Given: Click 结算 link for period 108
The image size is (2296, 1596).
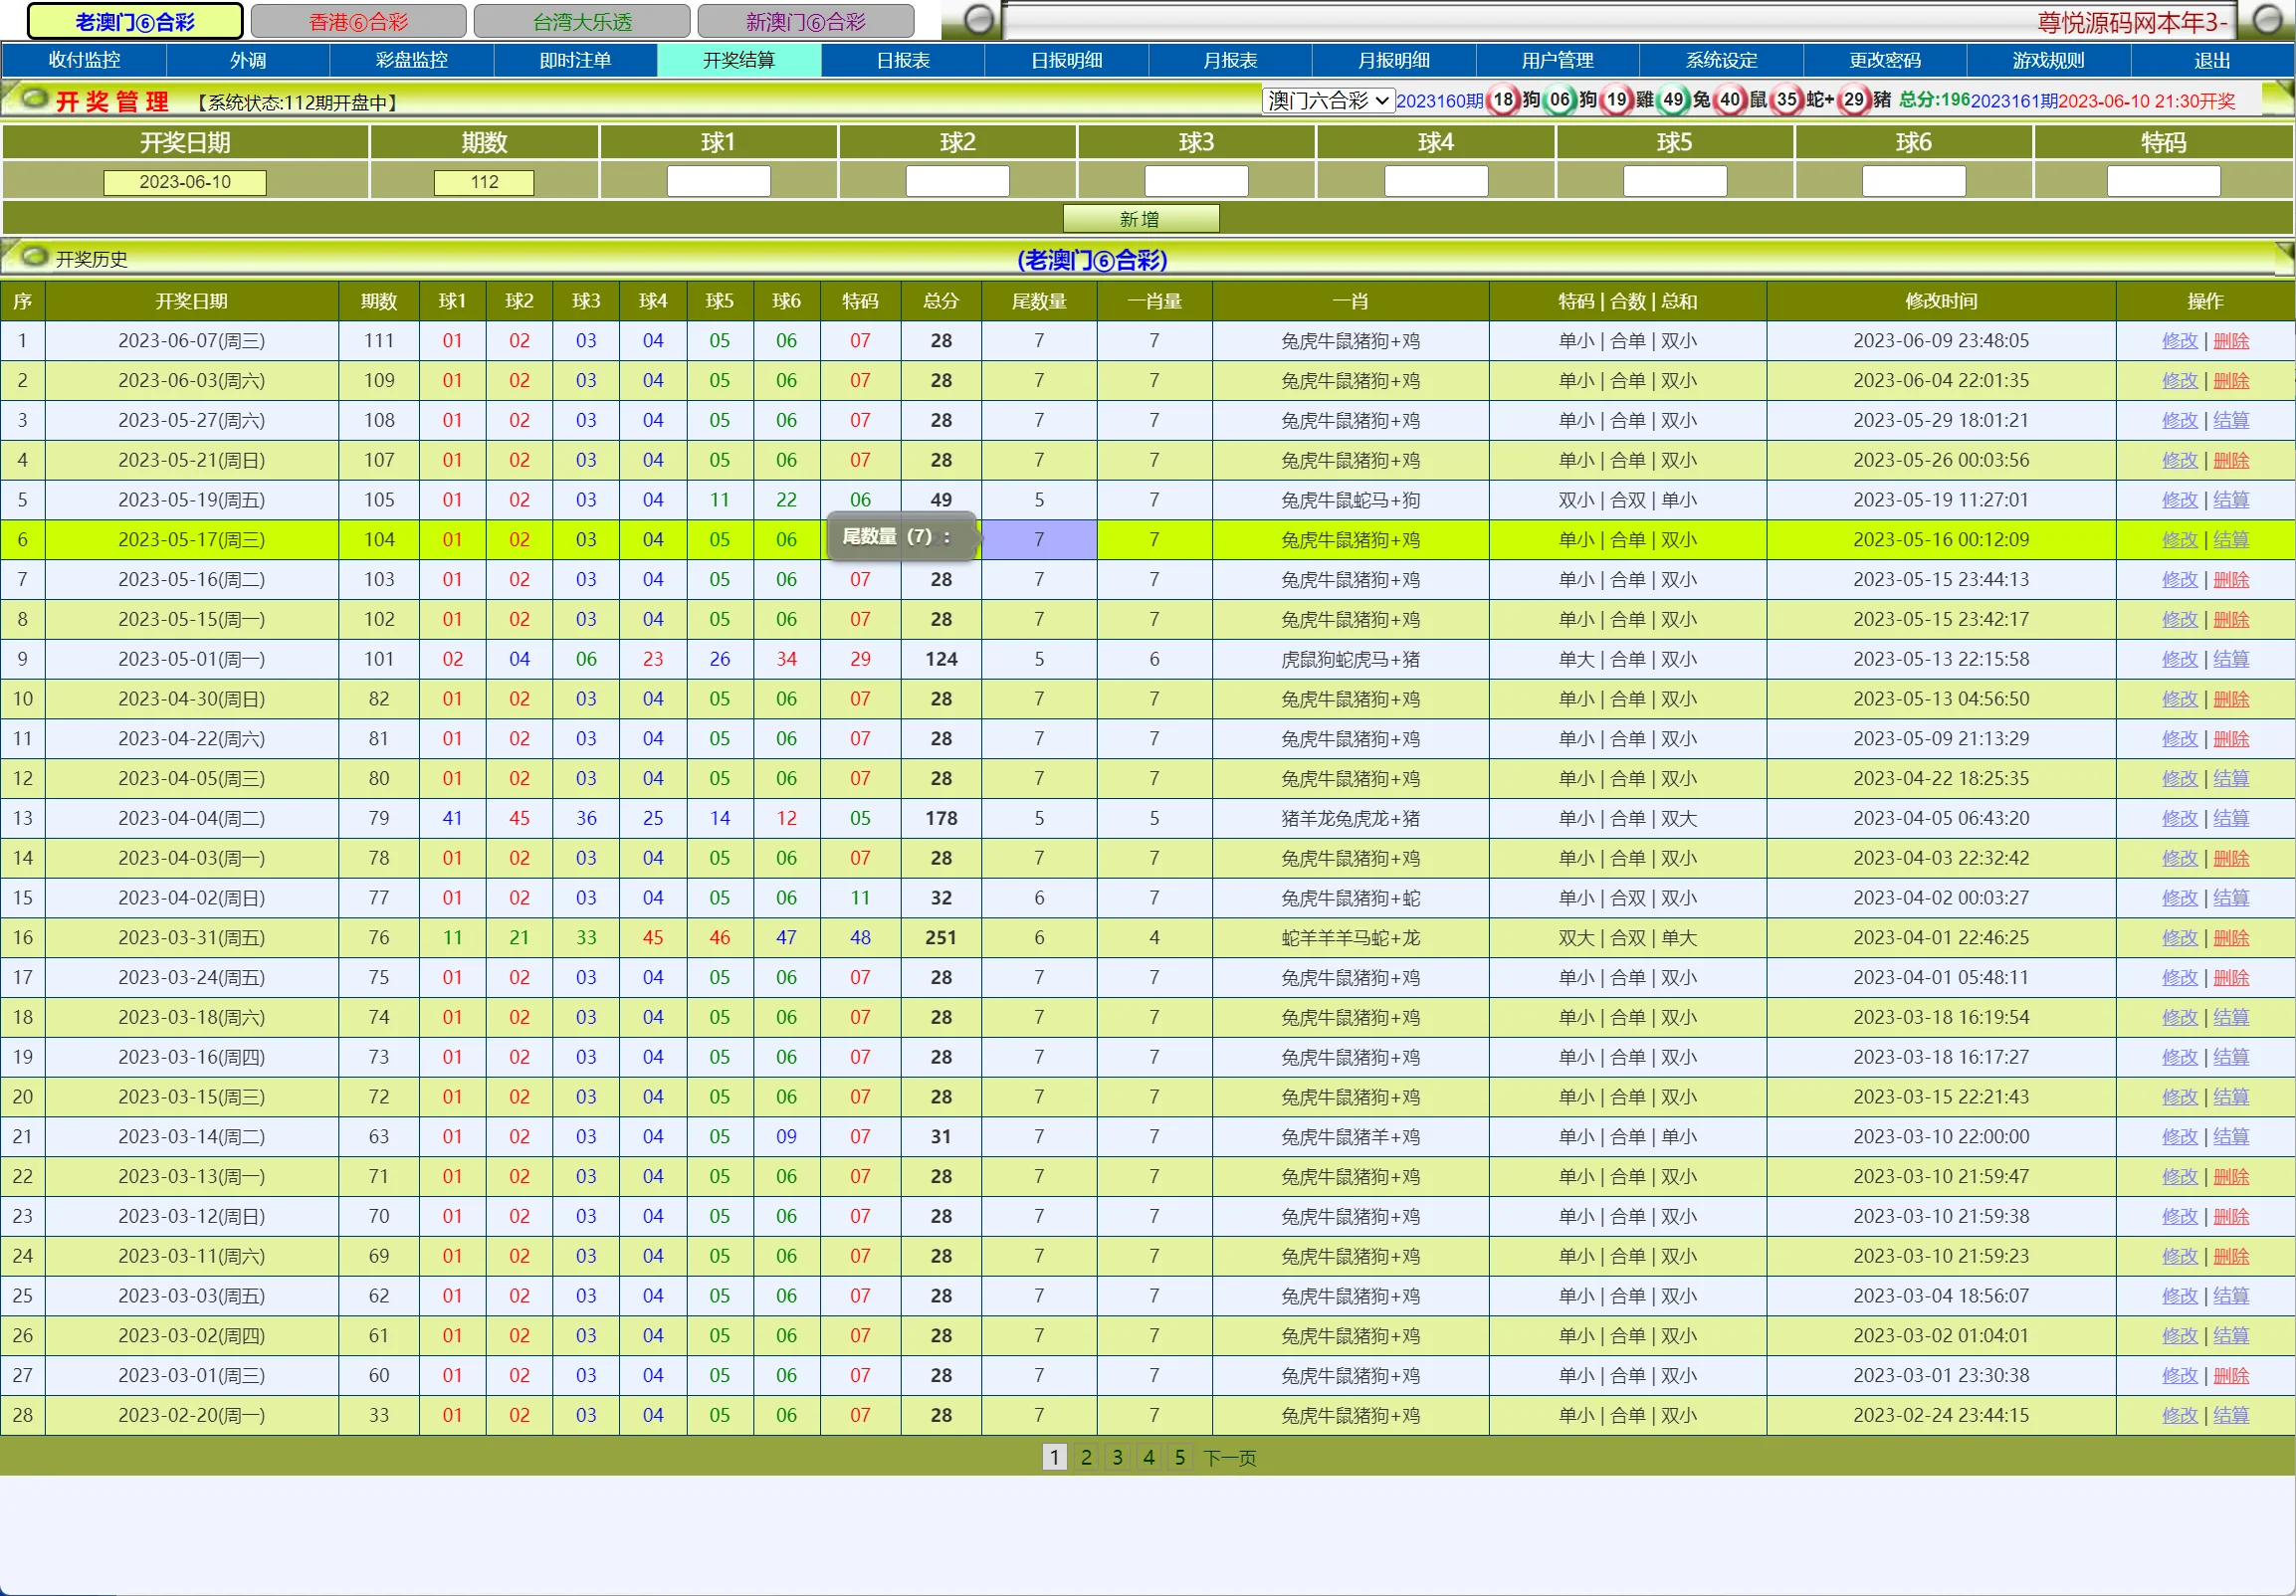Looking at the screenshot, I should tap(2231, 421).
